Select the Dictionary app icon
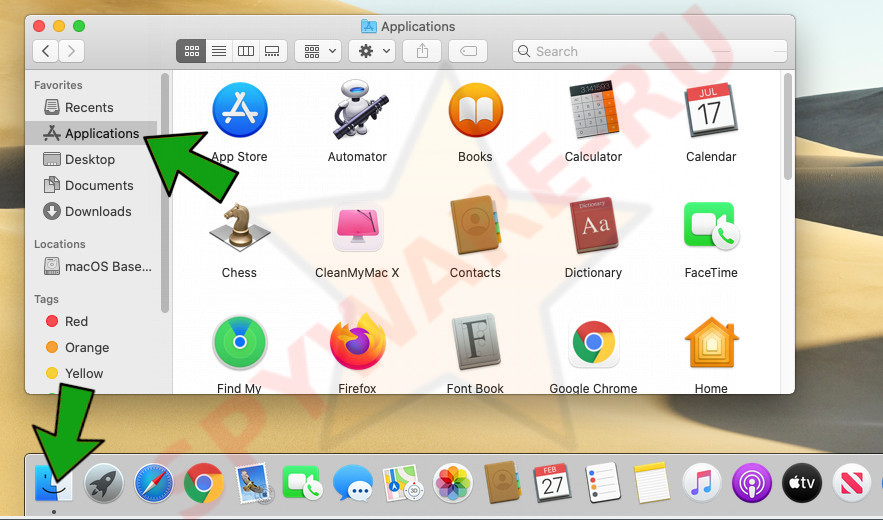This screenshot has height=520, width=883. (594, 226)
